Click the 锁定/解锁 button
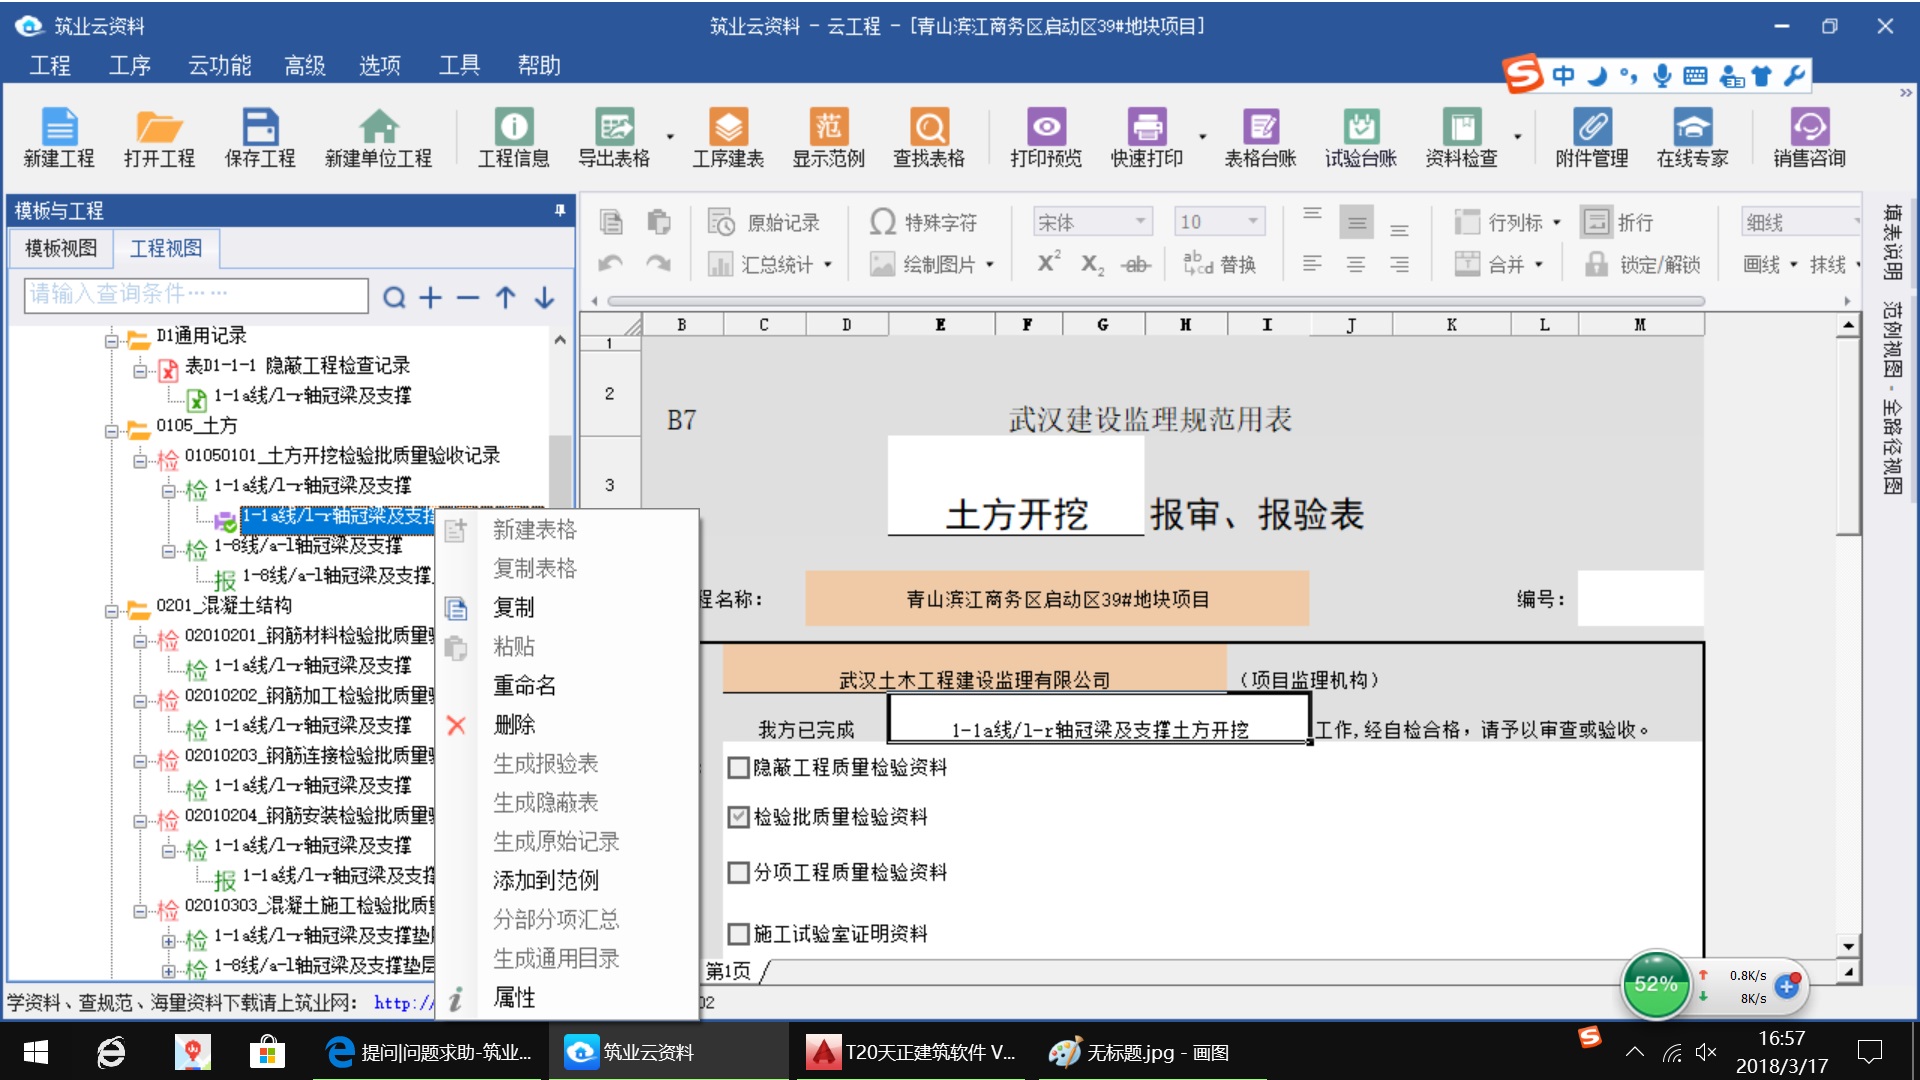1920x1080 pixels. point(1643,264)
